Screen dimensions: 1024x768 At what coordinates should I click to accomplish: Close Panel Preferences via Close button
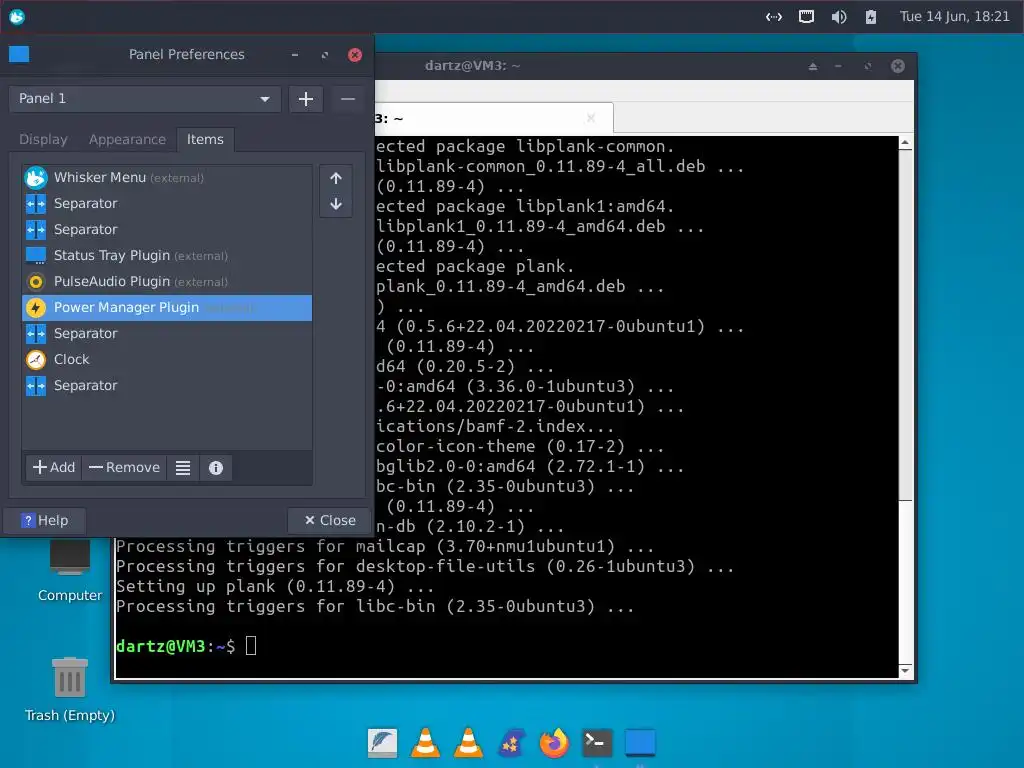pos(330,520)
